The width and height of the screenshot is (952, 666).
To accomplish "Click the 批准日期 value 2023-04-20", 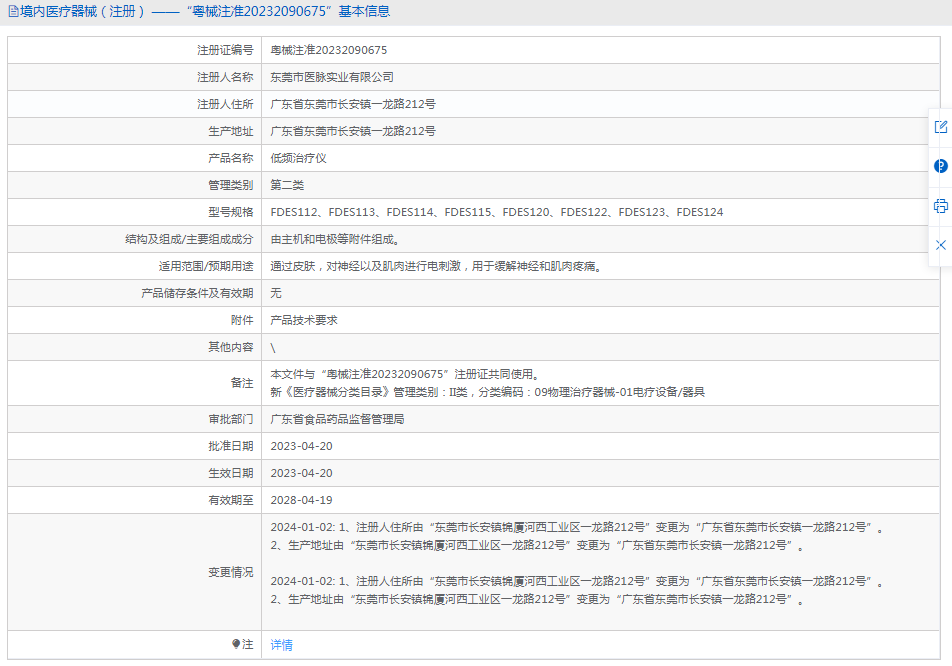I will (x=301, y=446).
